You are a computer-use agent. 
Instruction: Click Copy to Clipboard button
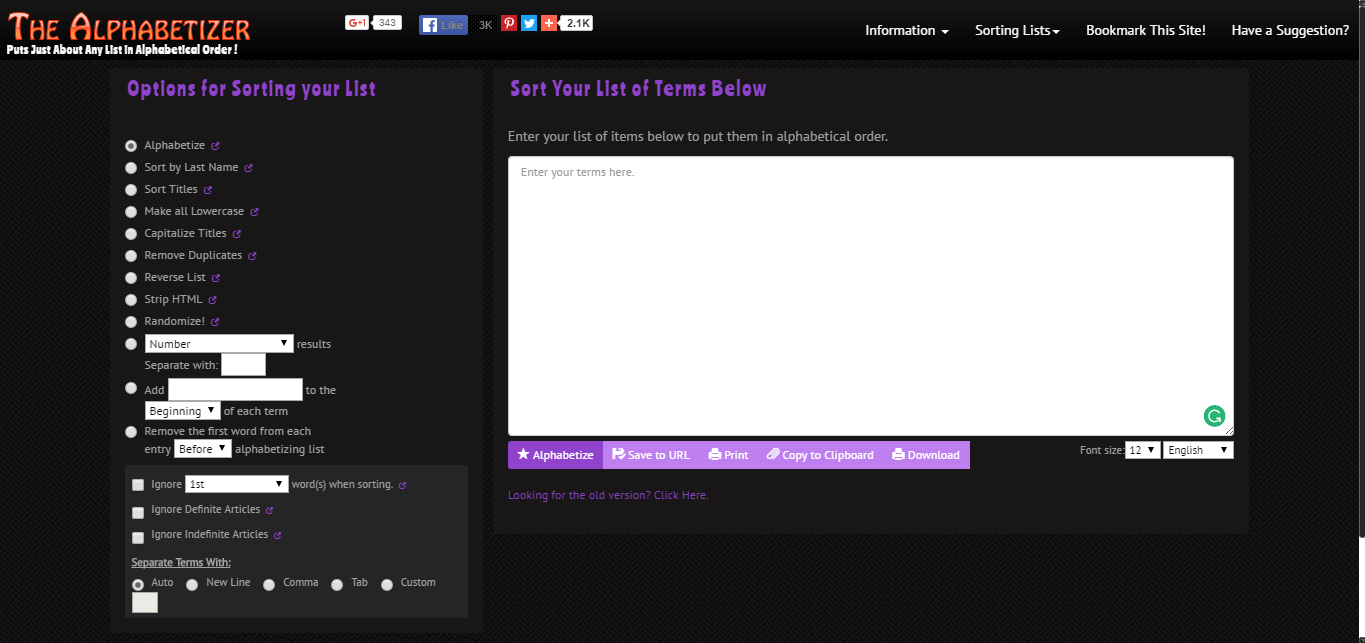[820, 455]
